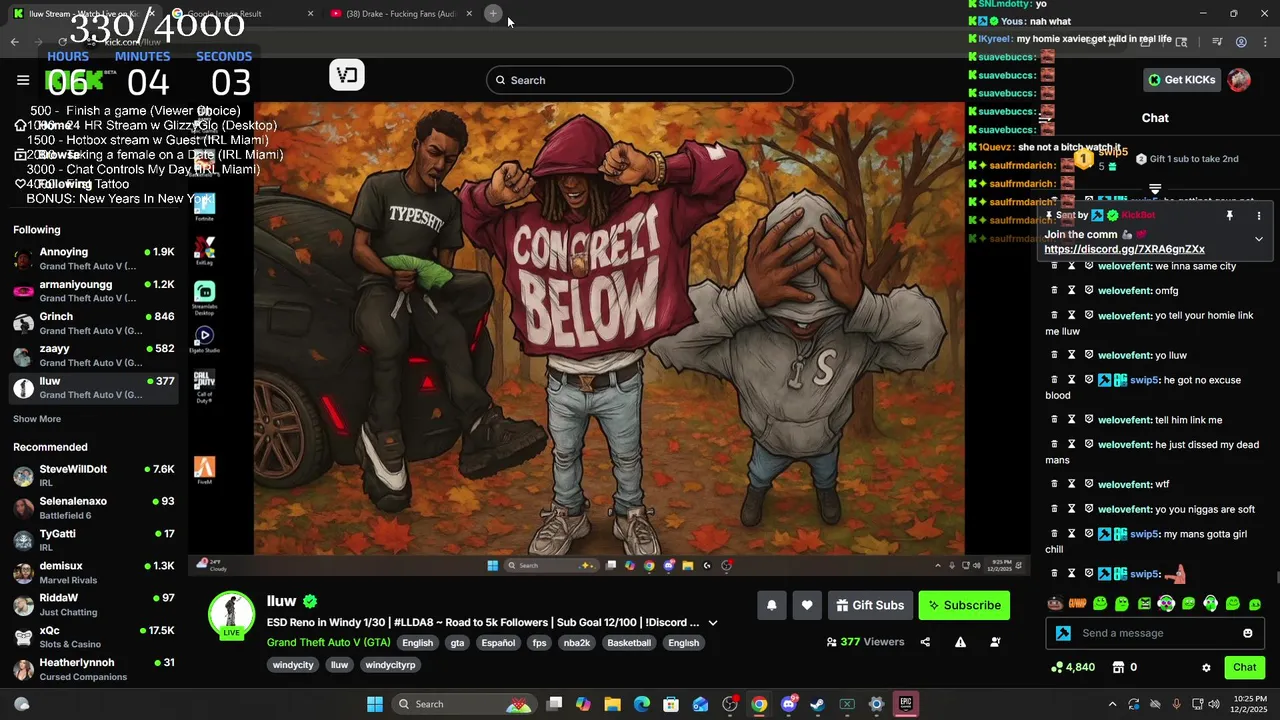
Task: Collapse the pinned message chevron
Action: (1259, 239)
